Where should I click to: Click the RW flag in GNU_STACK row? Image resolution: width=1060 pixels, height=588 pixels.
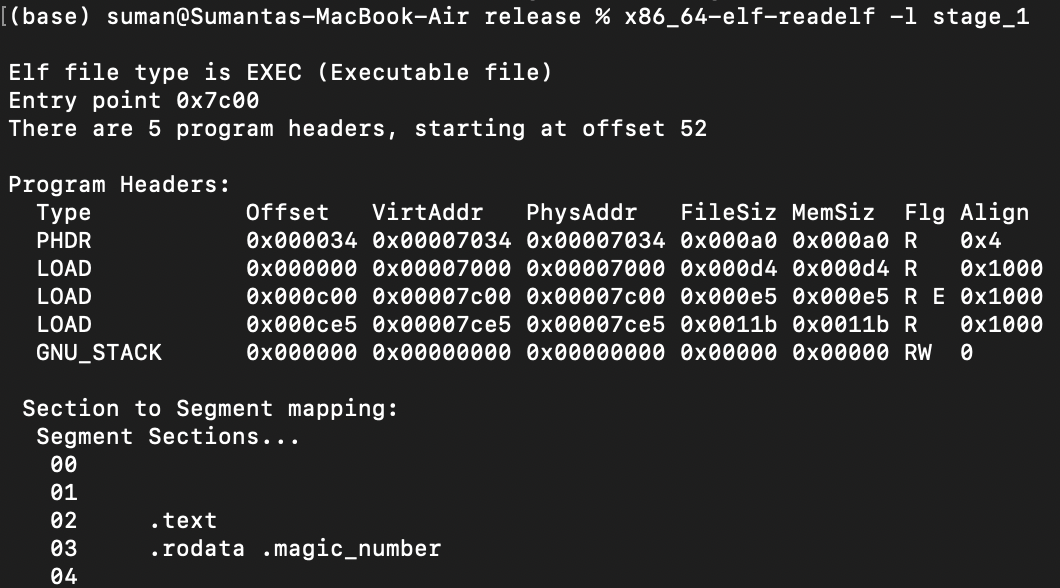click(917, 353)
